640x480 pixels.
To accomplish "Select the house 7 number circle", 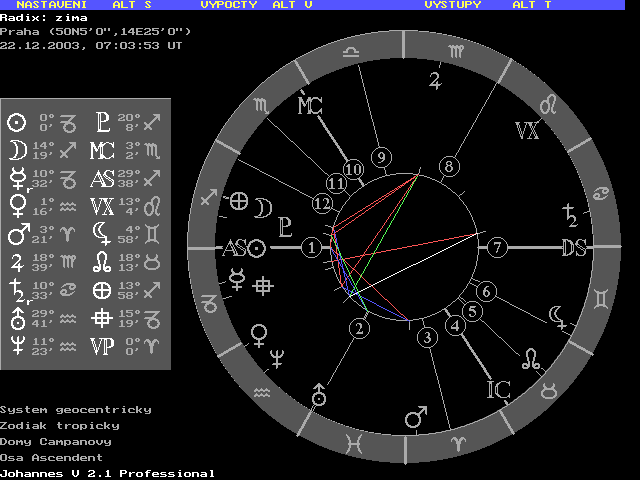I will click(496, 247).
